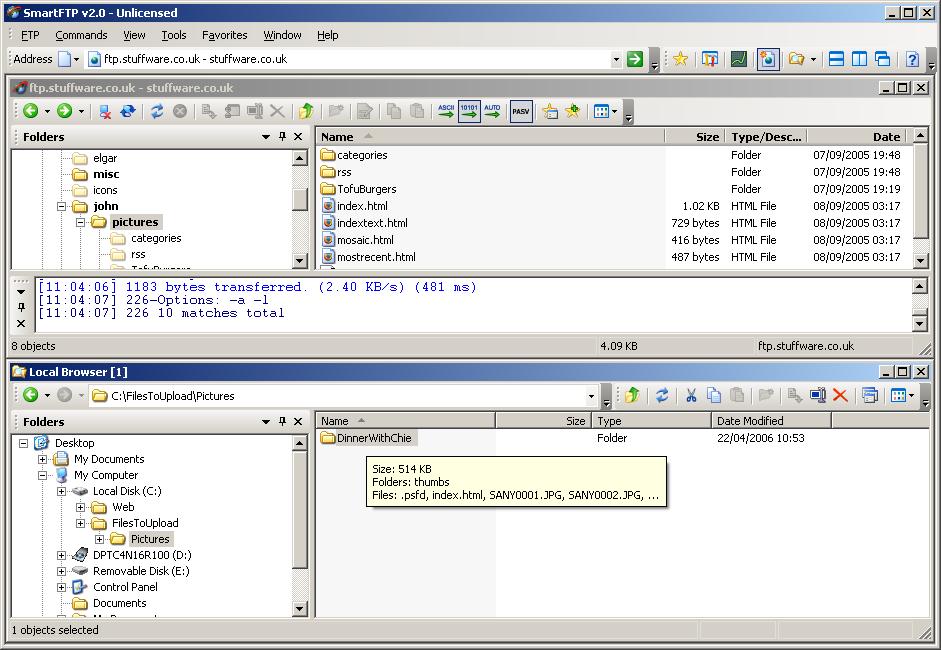The width and height of the screenshot is (941, 650).
Task: Refresh the remote FTP file listing
Action: click(x=157, y=111)
